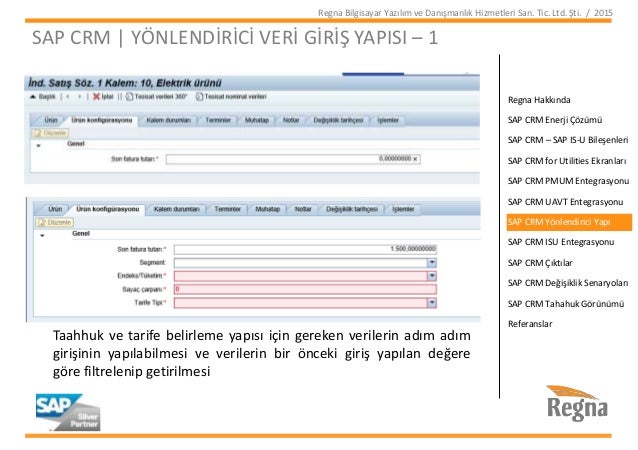The image size is (638, 450).
Task: Click the Regna Bilgisayar header text
Action: click(x=465, y=13)
